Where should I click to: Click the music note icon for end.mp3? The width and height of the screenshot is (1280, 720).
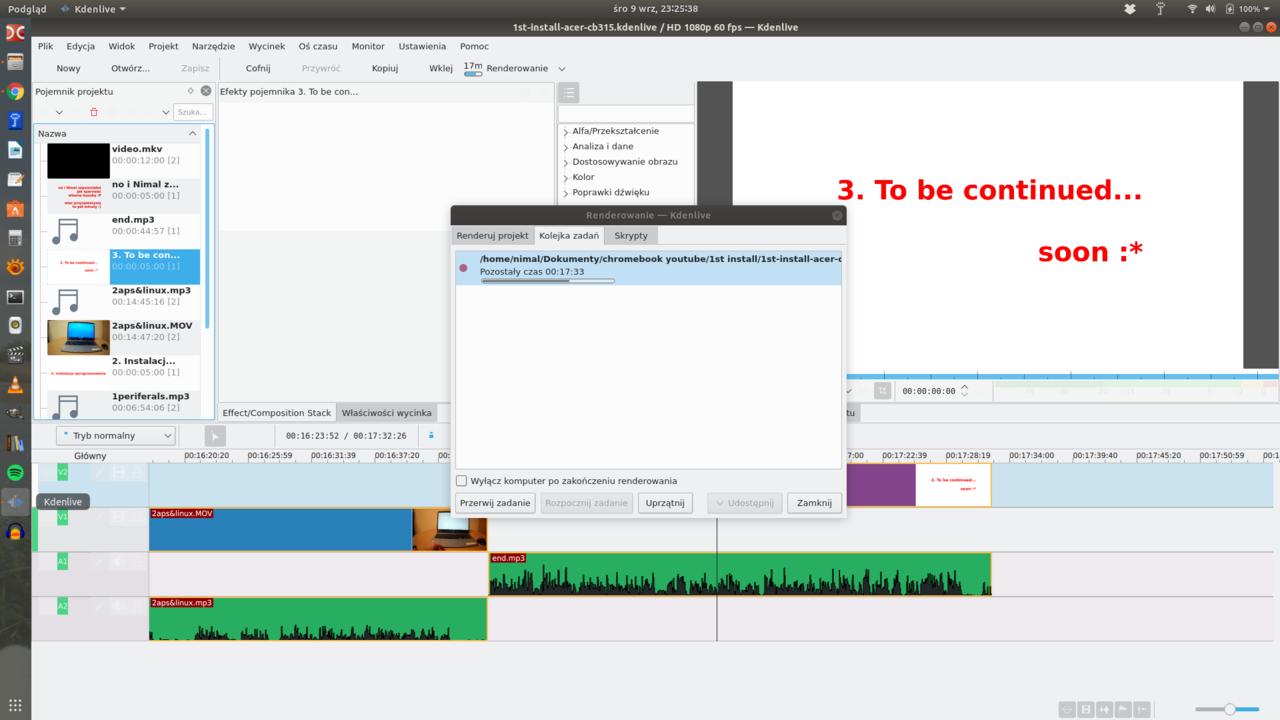click(x=66, y=231)
